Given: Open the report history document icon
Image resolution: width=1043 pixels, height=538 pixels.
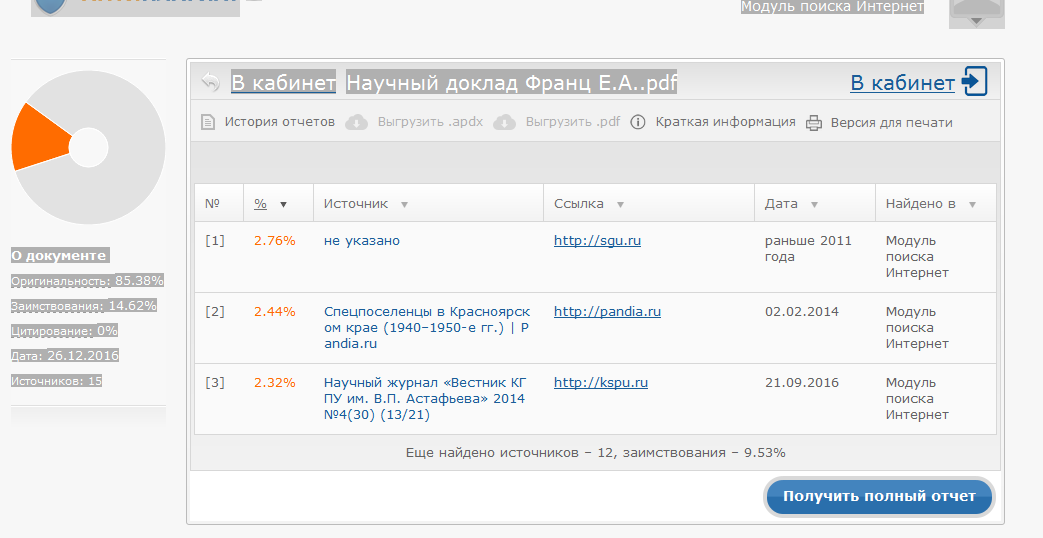Looking at the screenshot, I should click(208, 123).
